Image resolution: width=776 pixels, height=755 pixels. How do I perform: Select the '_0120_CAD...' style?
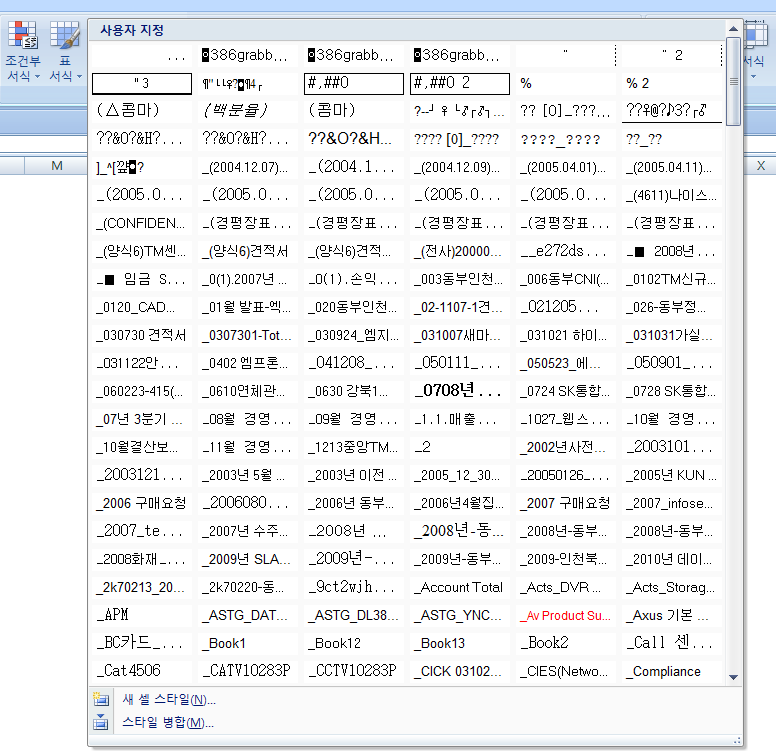pos(142,307)
